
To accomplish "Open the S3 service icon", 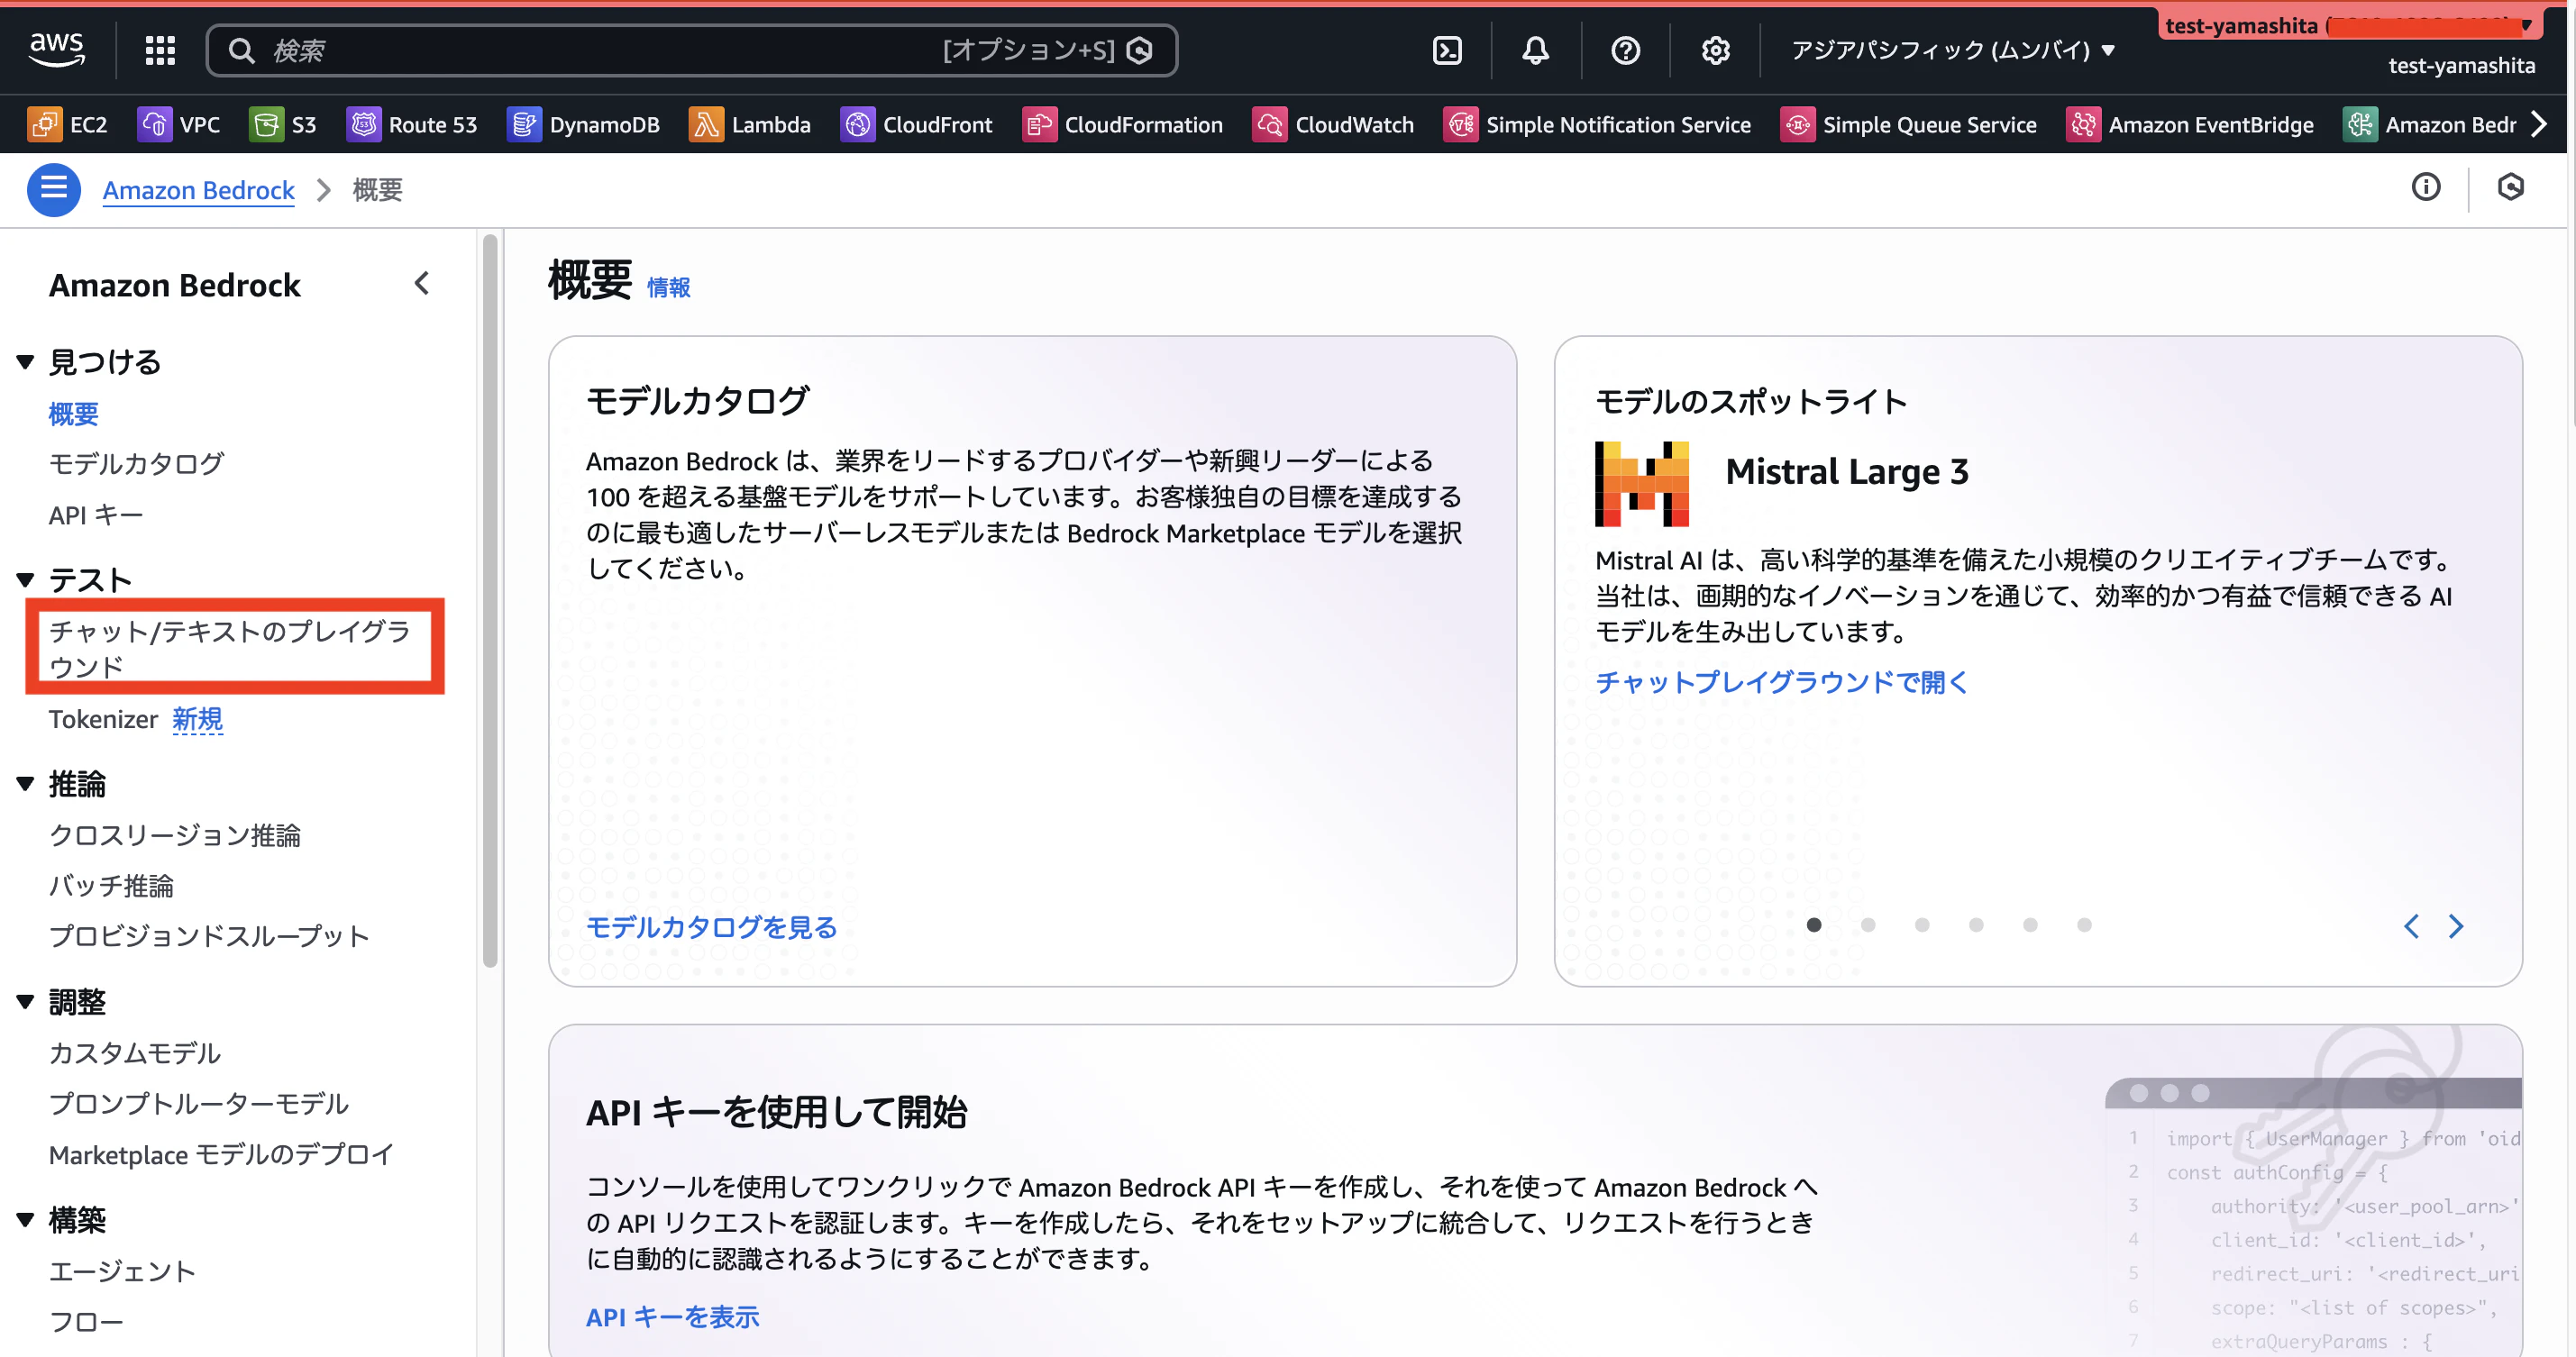I will 283,124.
